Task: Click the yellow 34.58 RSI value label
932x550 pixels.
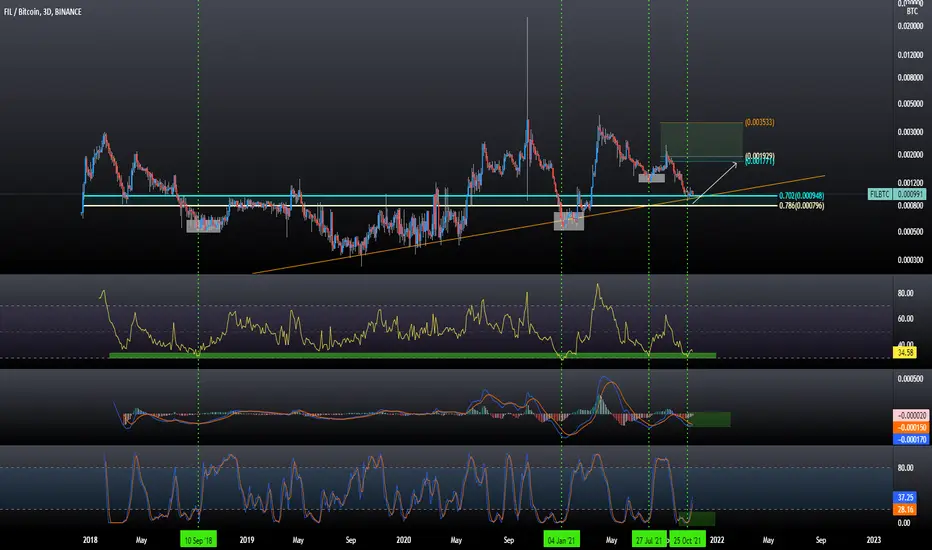Action: [x=905, y=353]
